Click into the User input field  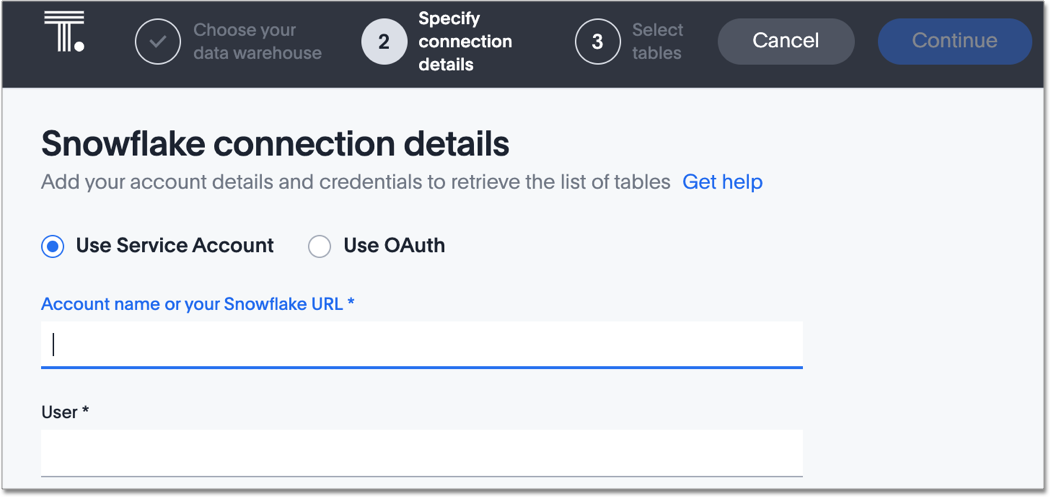(421, 453)
